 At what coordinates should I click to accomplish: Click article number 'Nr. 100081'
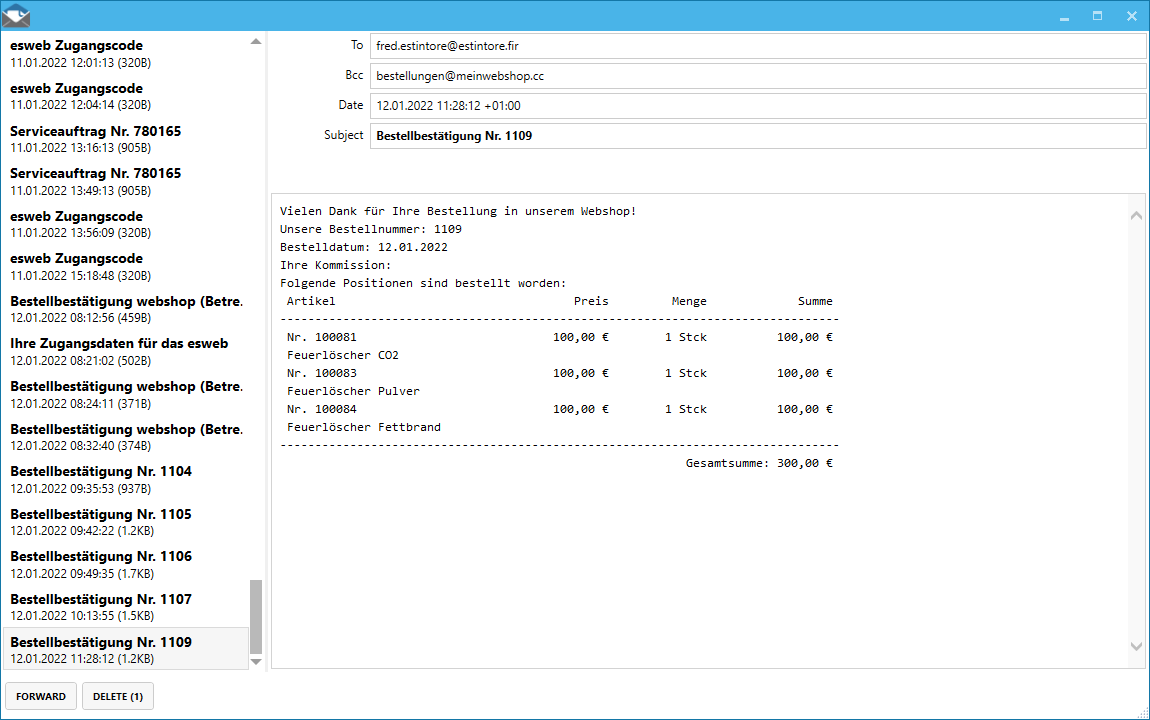pos(322,337)
